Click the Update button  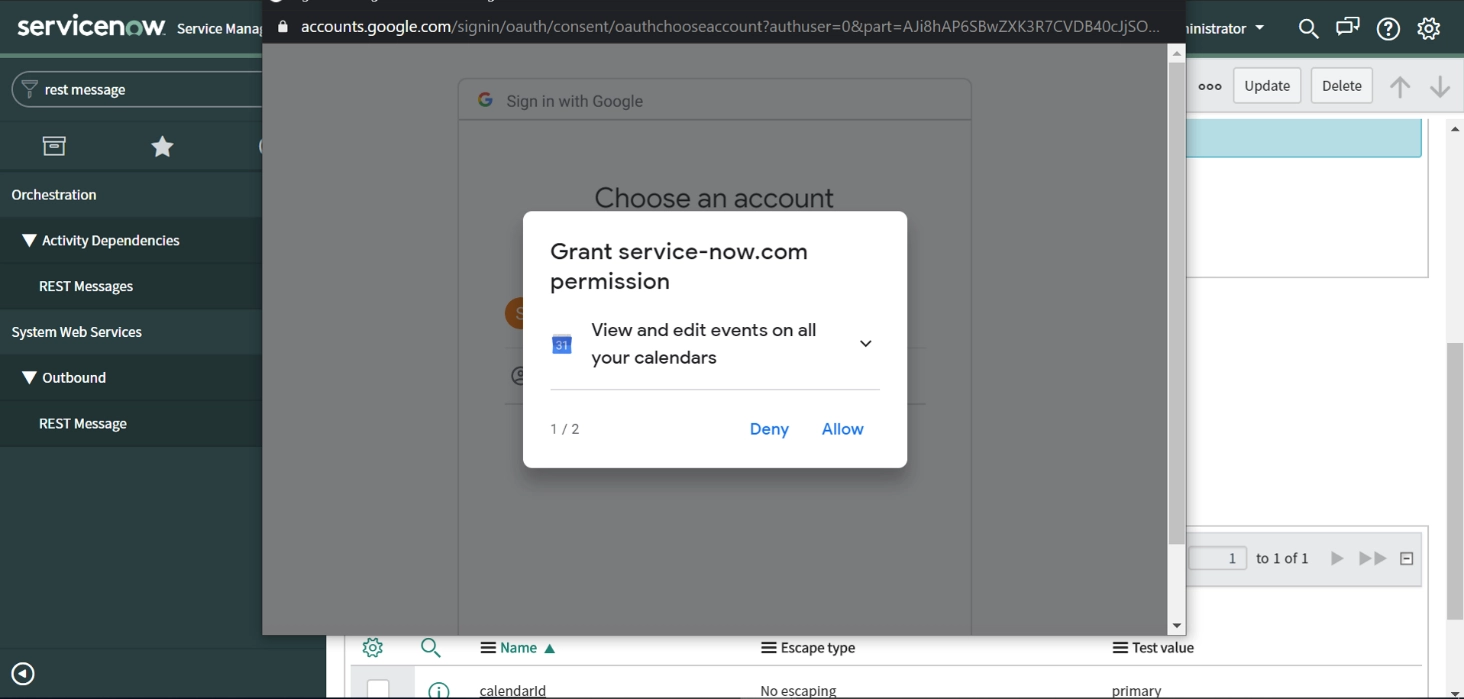[1267, 86]
